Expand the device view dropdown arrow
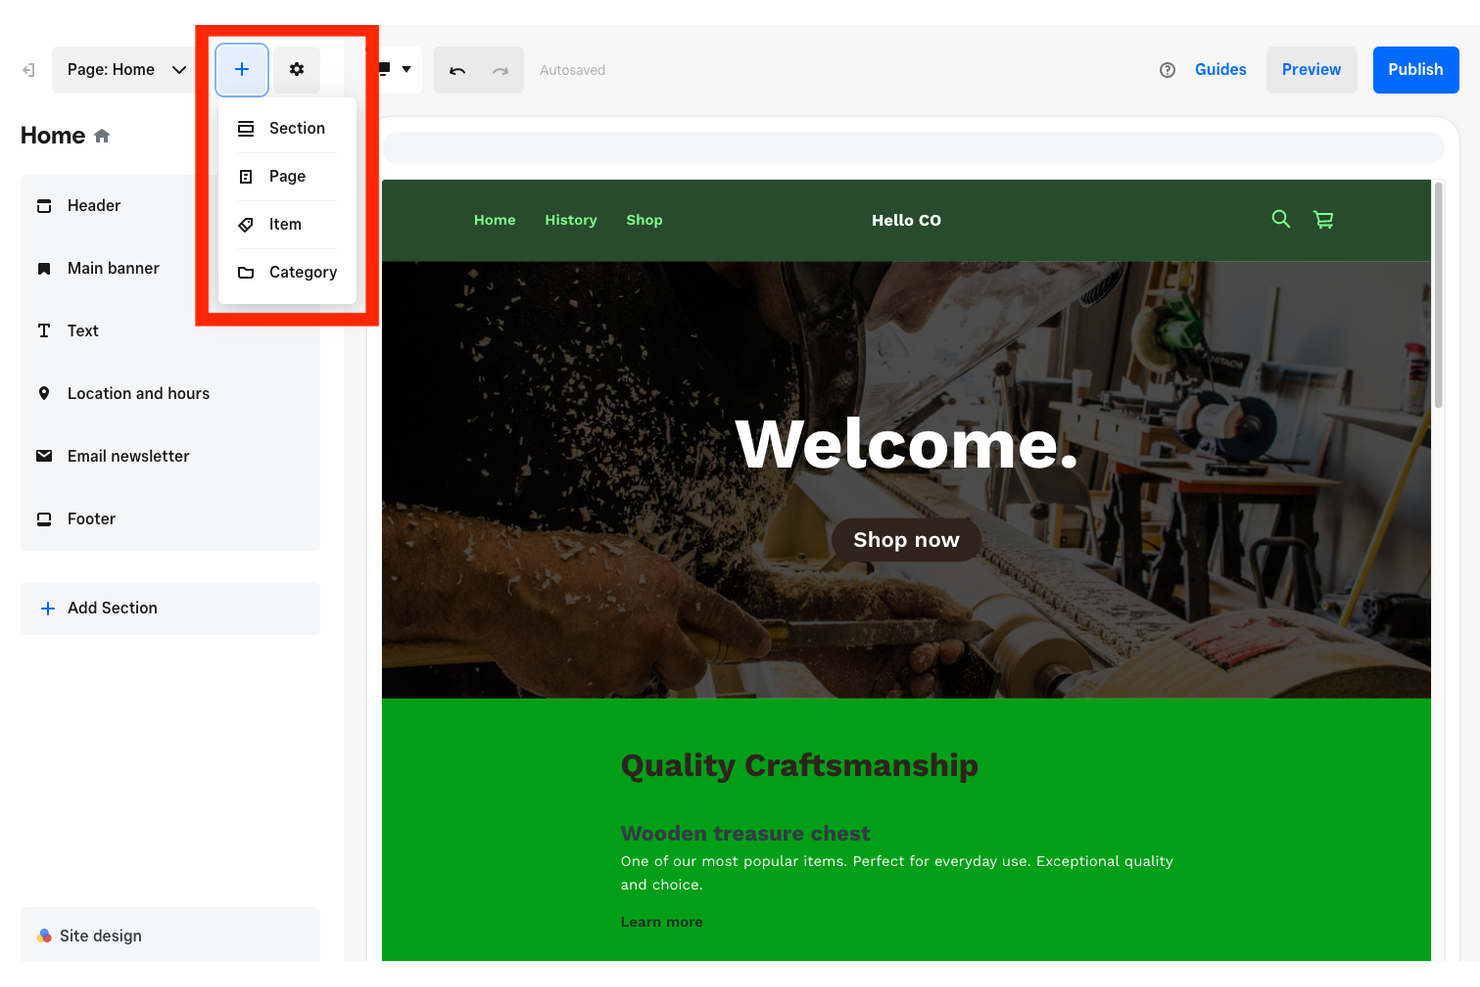 pyautogui.click(x=406, y=69)
